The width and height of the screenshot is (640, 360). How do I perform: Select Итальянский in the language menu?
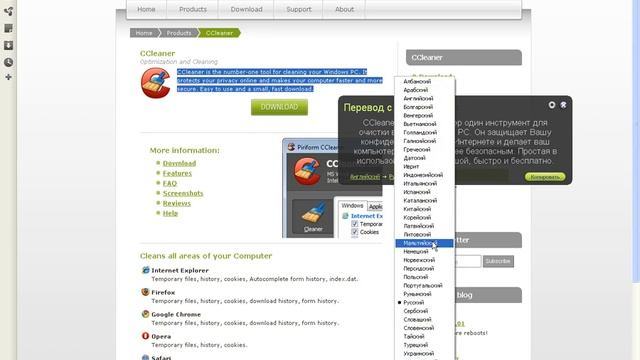coord(424,184)
